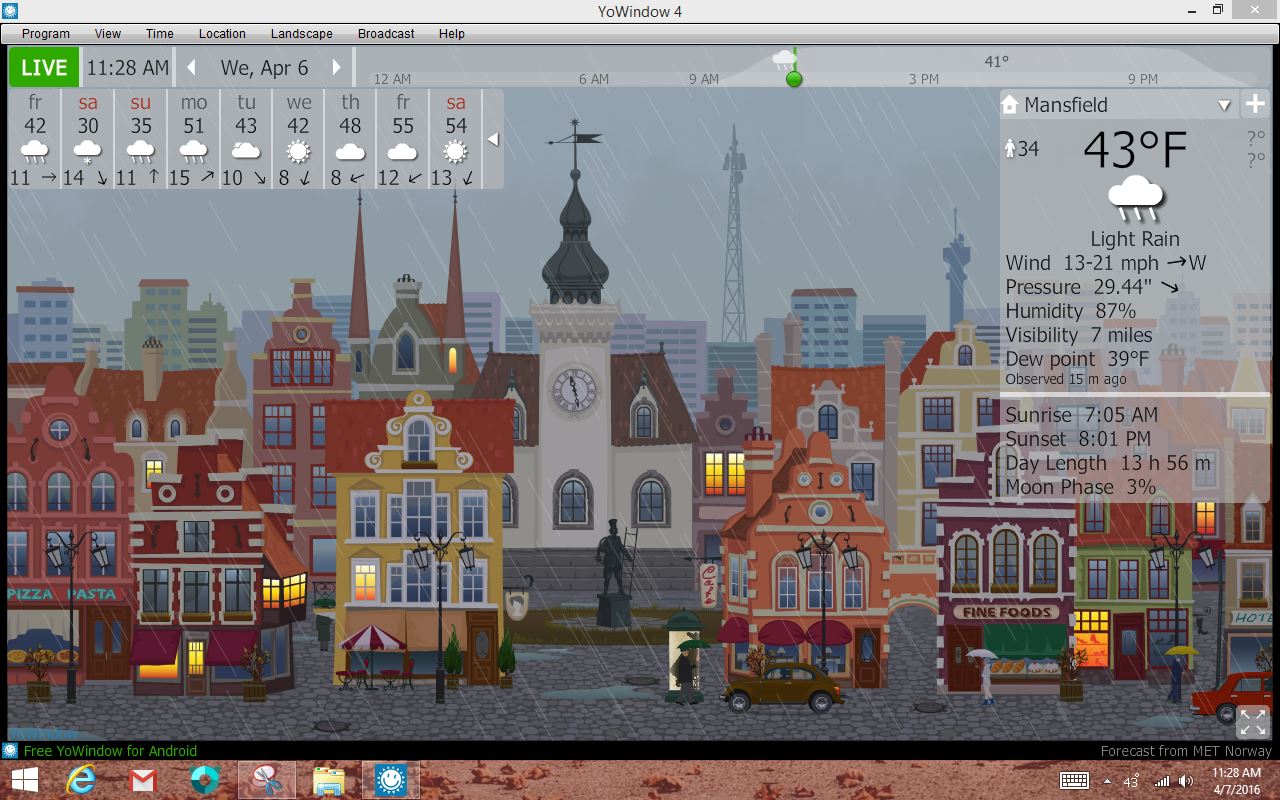Add a new location with plus icon

coord(1254,104)
